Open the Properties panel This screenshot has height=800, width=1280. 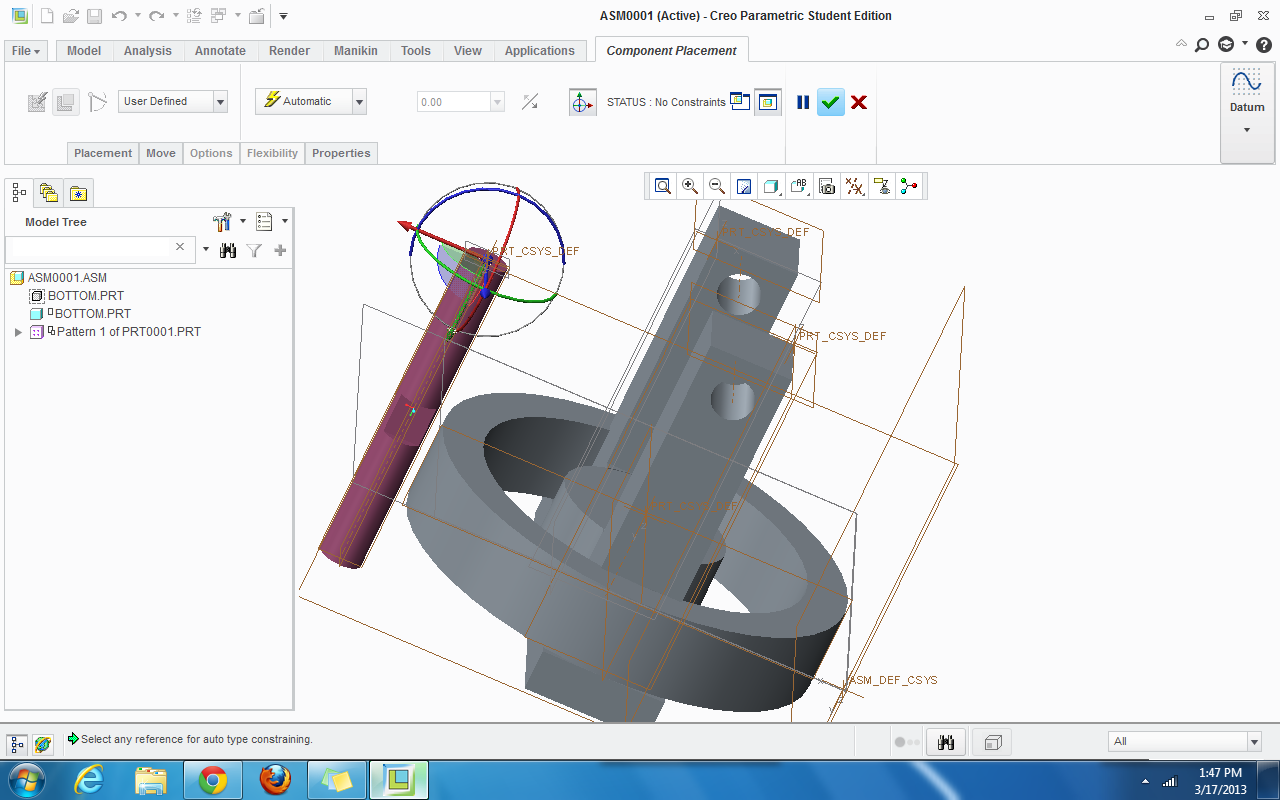(x=341, y=153)
